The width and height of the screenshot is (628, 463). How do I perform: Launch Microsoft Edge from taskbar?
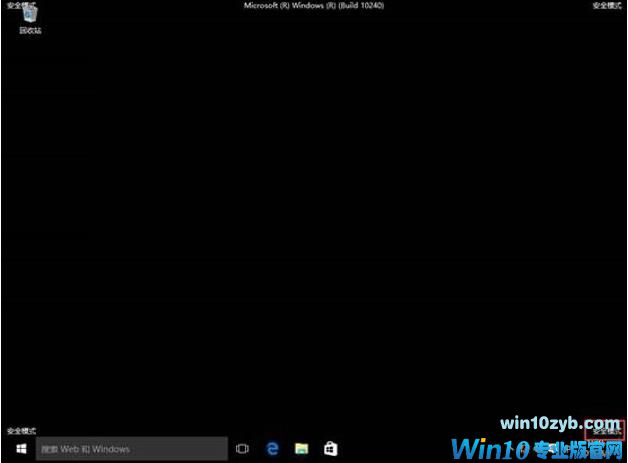272,449
